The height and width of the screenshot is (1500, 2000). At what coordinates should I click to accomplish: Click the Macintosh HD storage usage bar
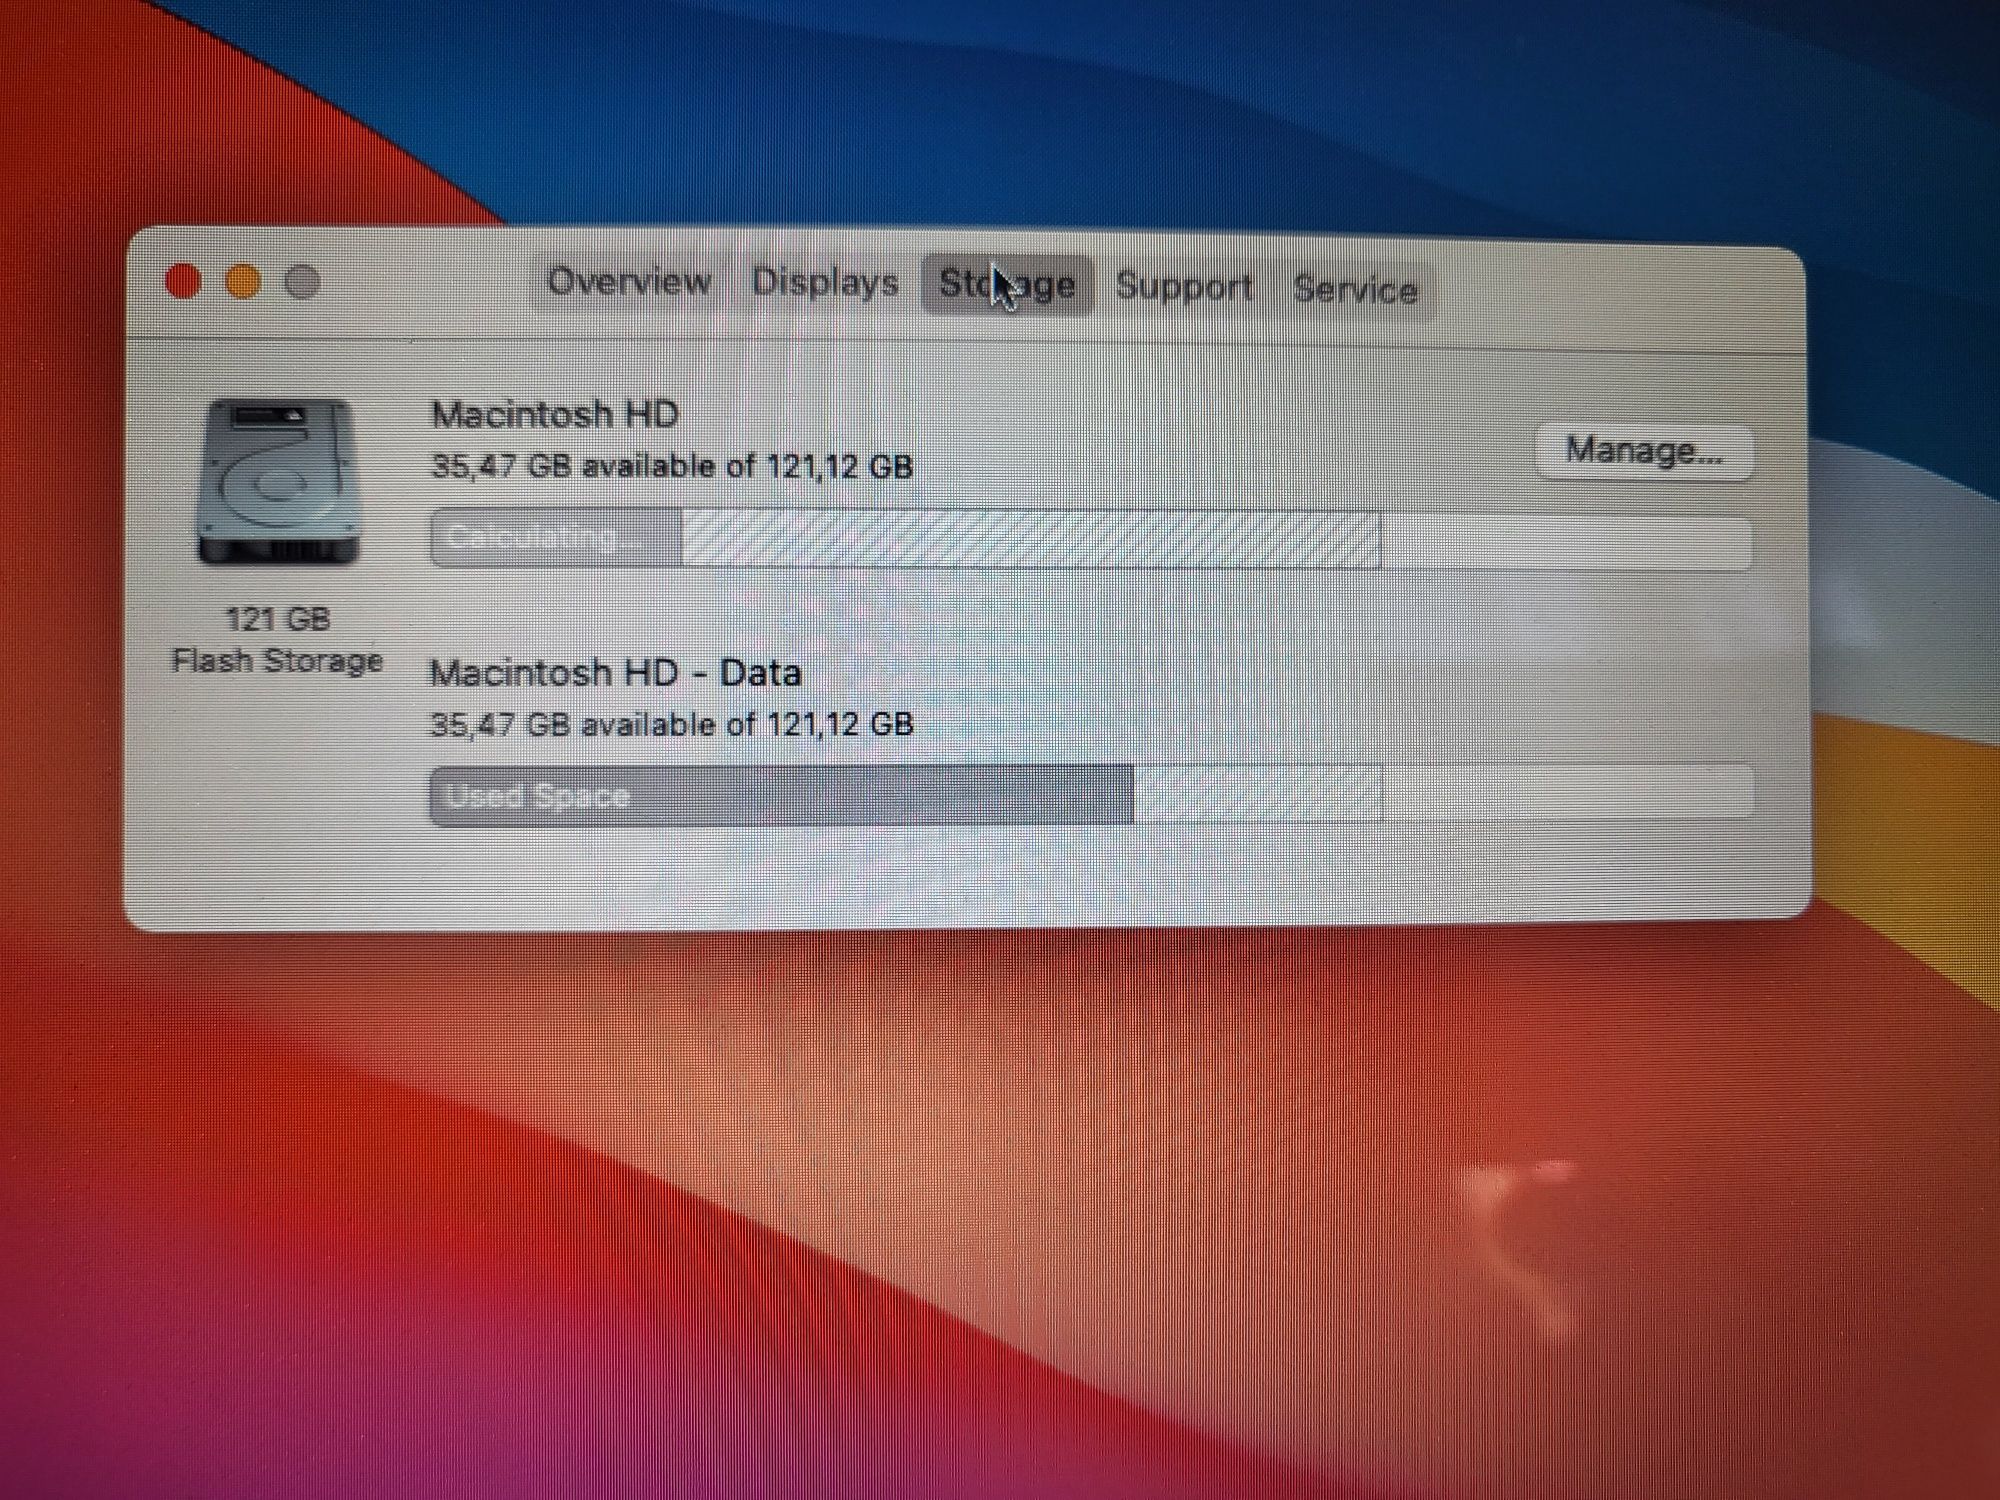coord(1091,540)
